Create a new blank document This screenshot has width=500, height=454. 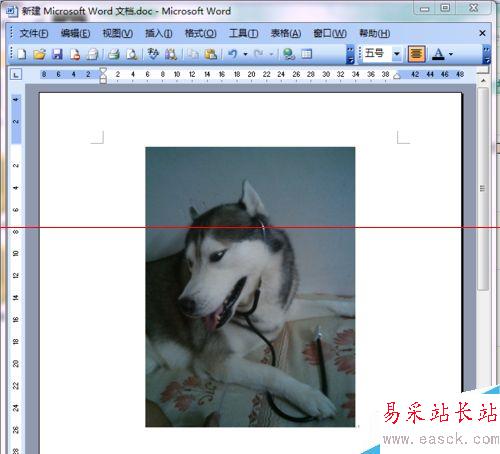pos(22,54)
